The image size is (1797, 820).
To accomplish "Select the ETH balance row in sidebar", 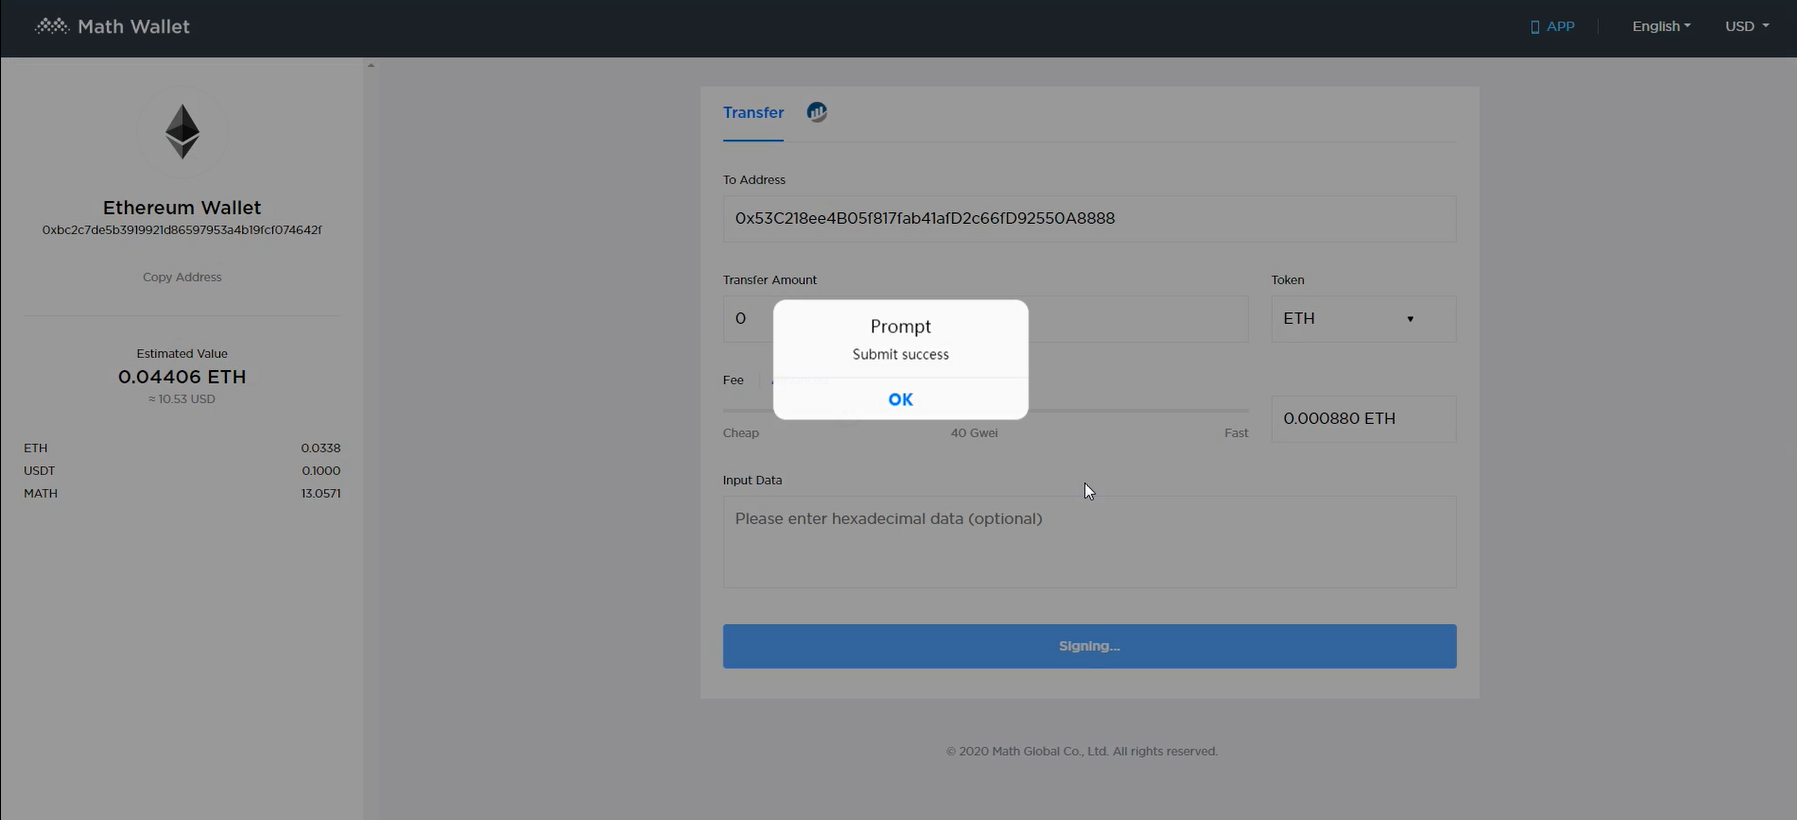I will [182, 448].
